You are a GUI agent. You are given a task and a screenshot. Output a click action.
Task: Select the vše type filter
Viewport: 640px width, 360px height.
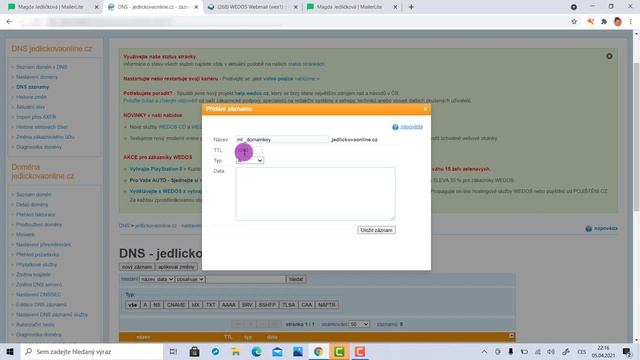pyautogui.click(x=133, y=305)
